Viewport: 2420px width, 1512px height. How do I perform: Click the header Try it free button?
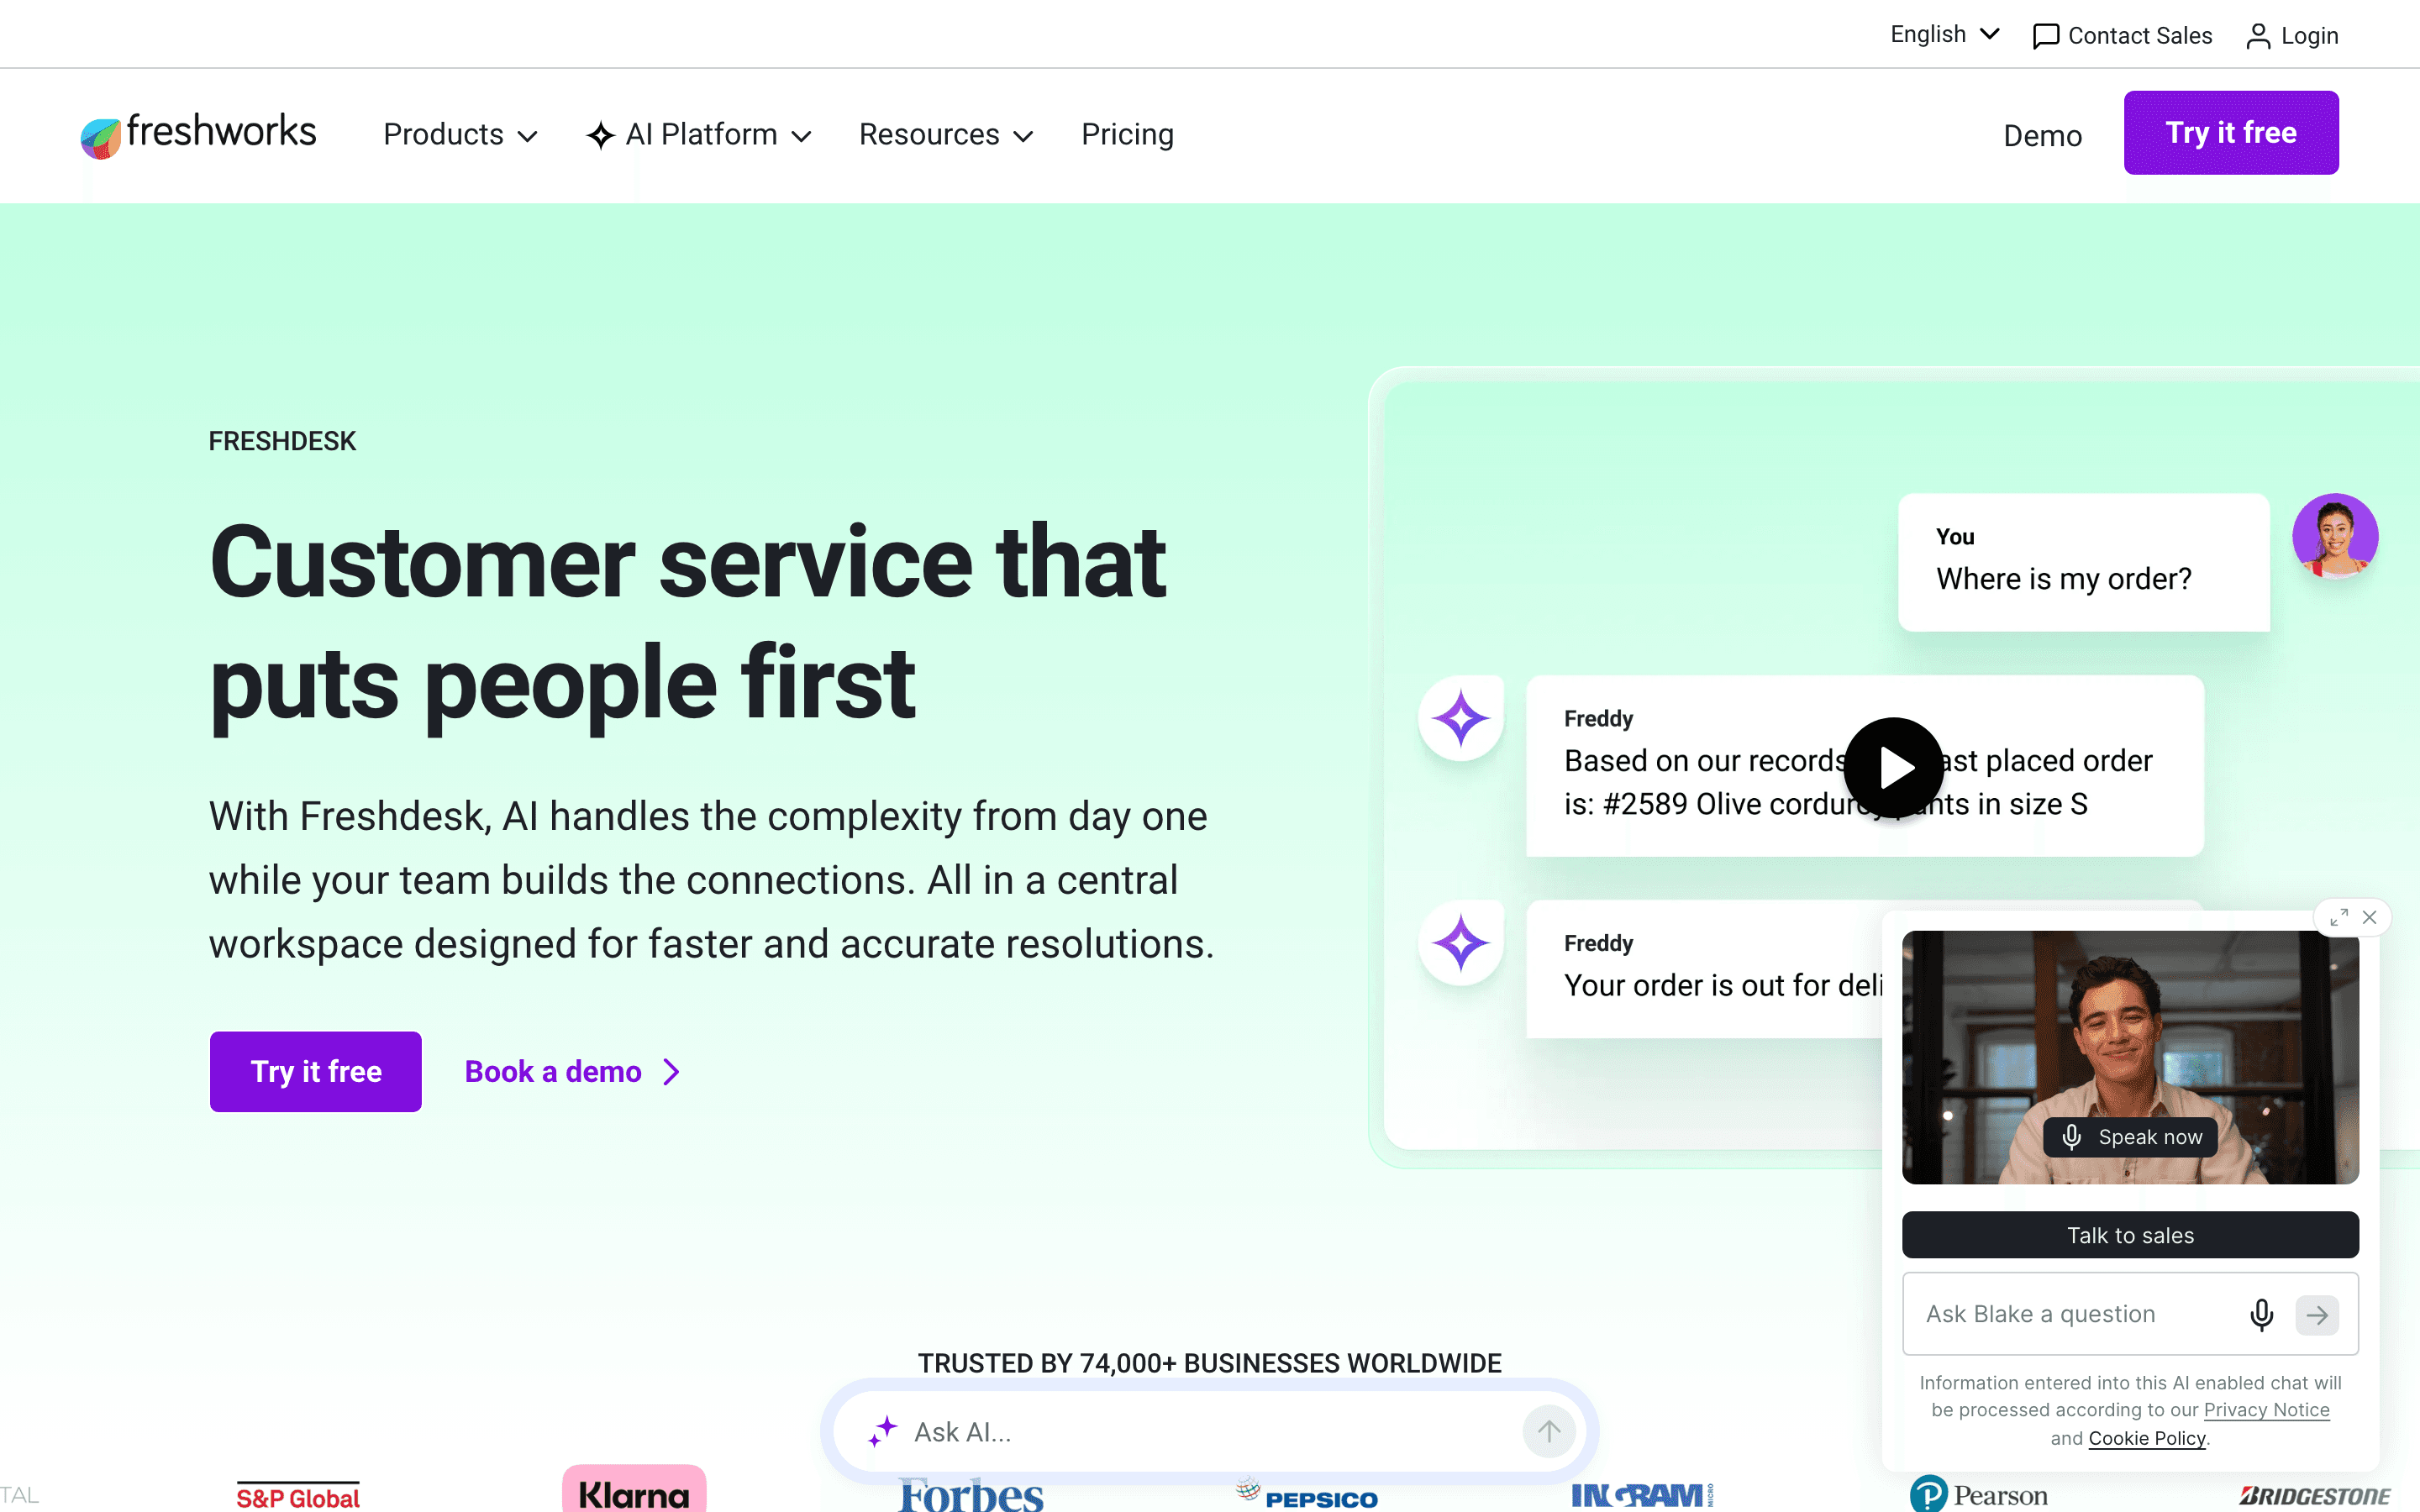(2231, 133)
